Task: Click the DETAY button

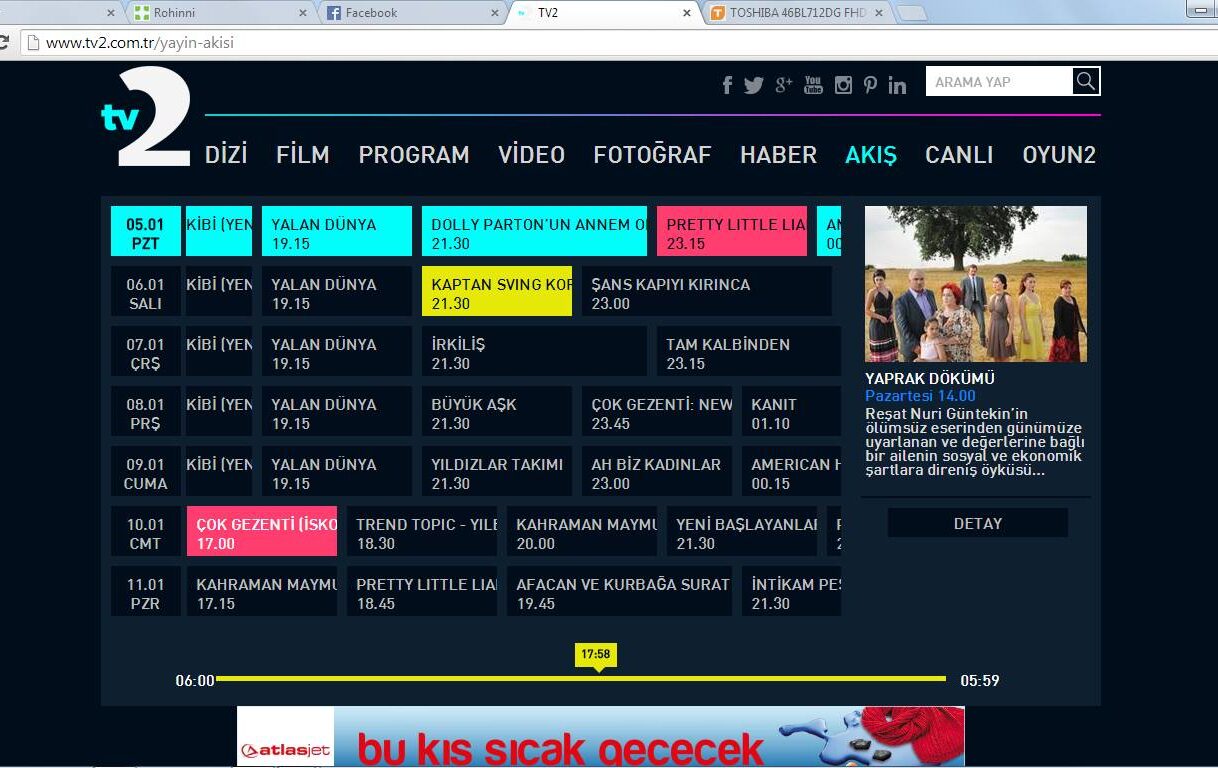Action: pos(977,523)
